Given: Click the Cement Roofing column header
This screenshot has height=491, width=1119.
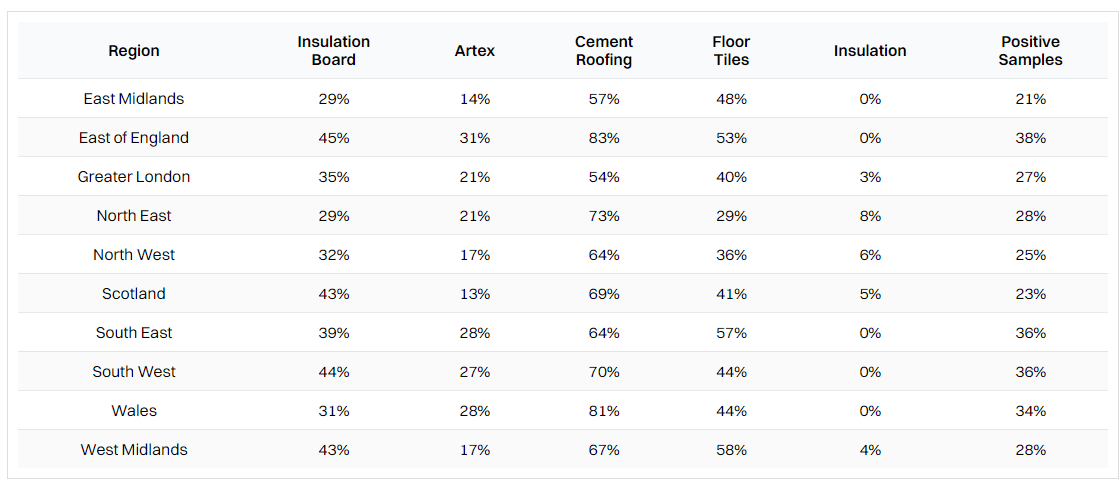Looking at the screenshot, I should 604,51.
